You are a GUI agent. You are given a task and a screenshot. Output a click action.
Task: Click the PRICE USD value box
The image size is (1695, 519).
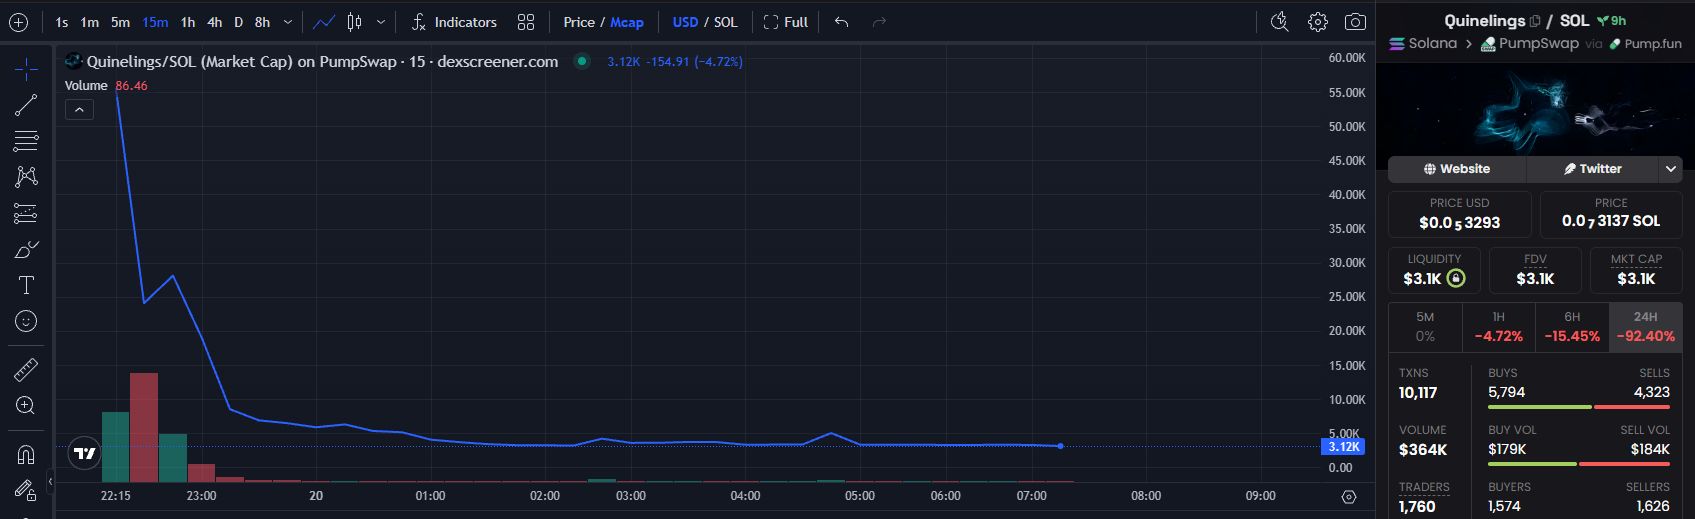(x=1460, y=214)
